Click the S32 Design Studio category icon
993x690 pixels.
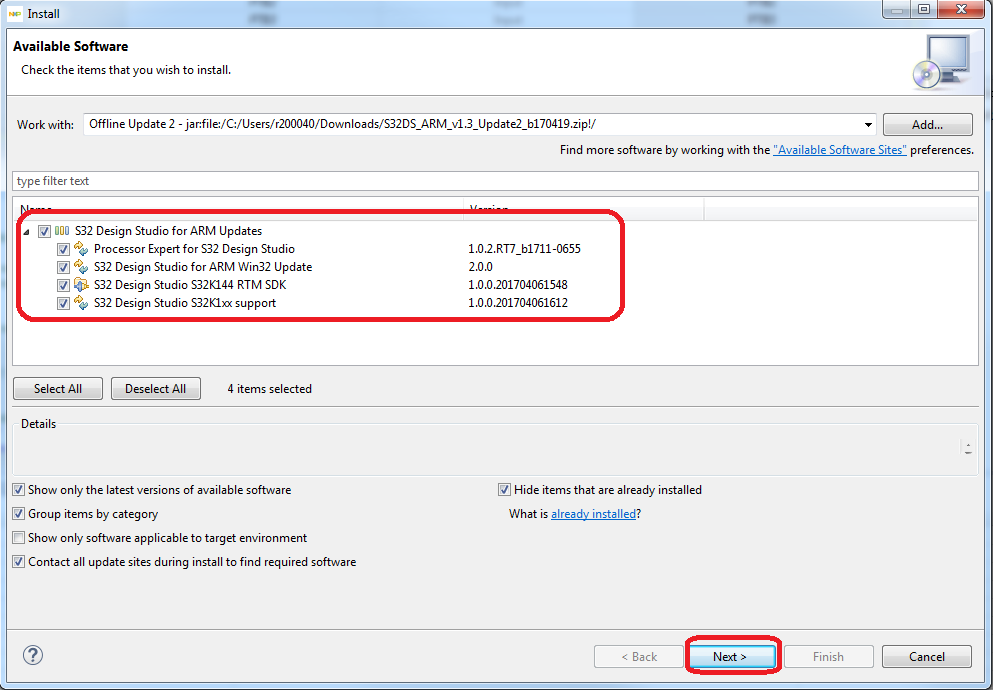(x=62, y=231)
